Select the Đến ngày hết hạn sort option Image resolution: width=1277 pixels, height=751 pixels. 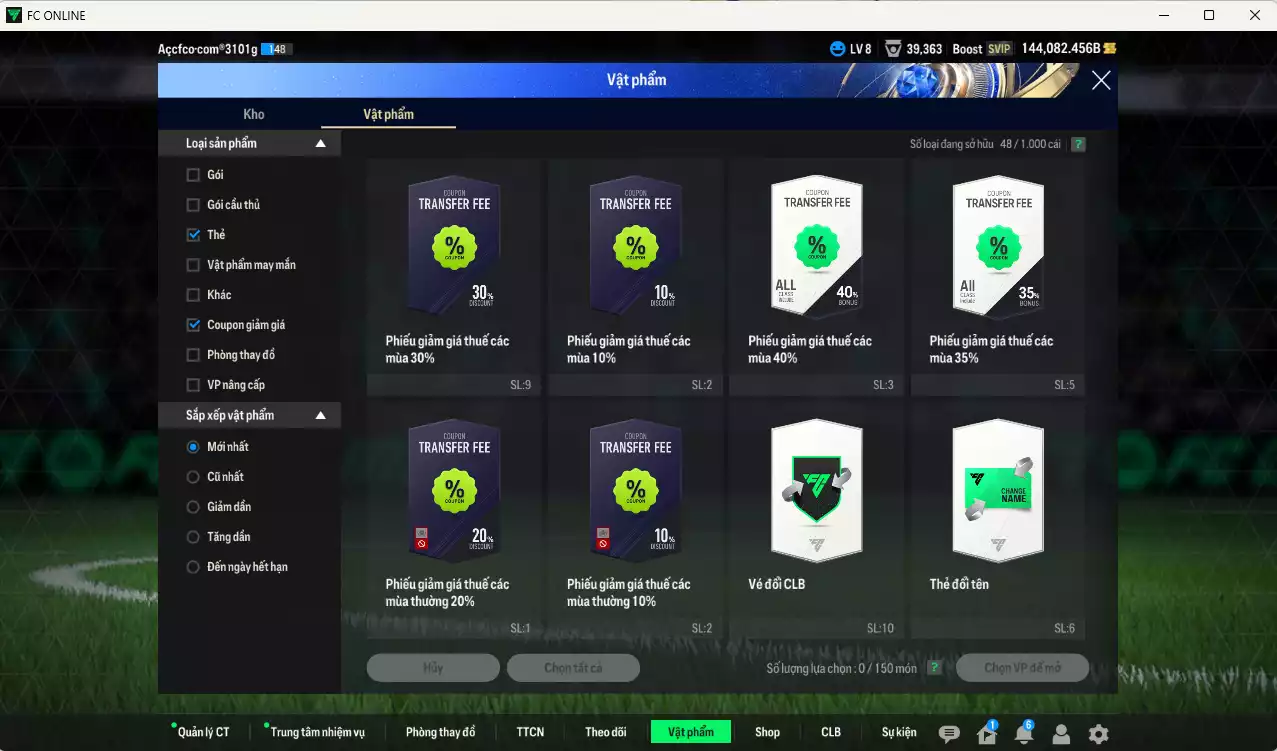click(191, 566)
